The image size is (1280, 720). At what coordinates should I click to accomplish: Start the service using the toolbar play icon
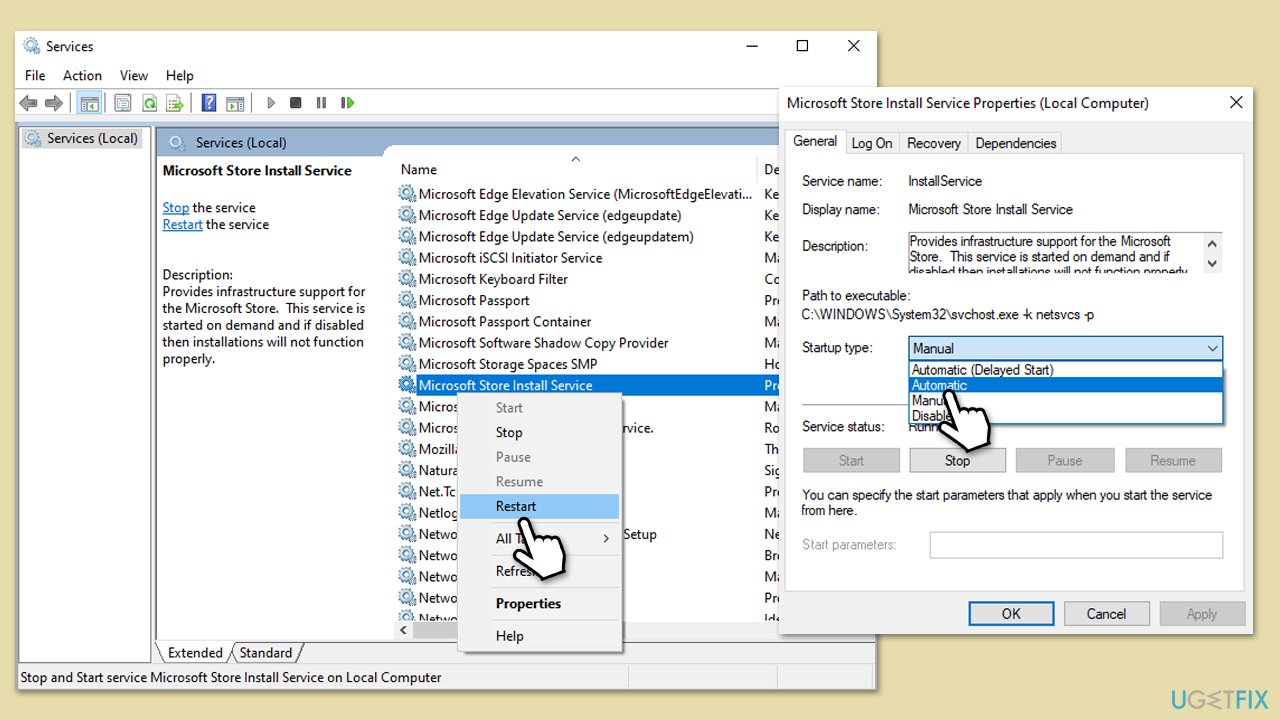[271, 102]
